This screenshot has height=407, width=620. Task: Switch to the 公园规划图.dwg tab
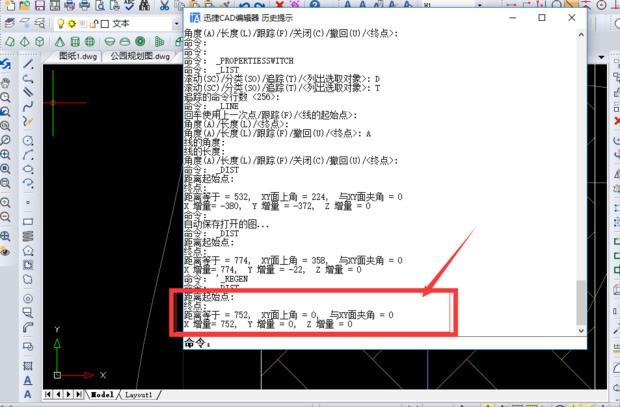tap(139, 57)
